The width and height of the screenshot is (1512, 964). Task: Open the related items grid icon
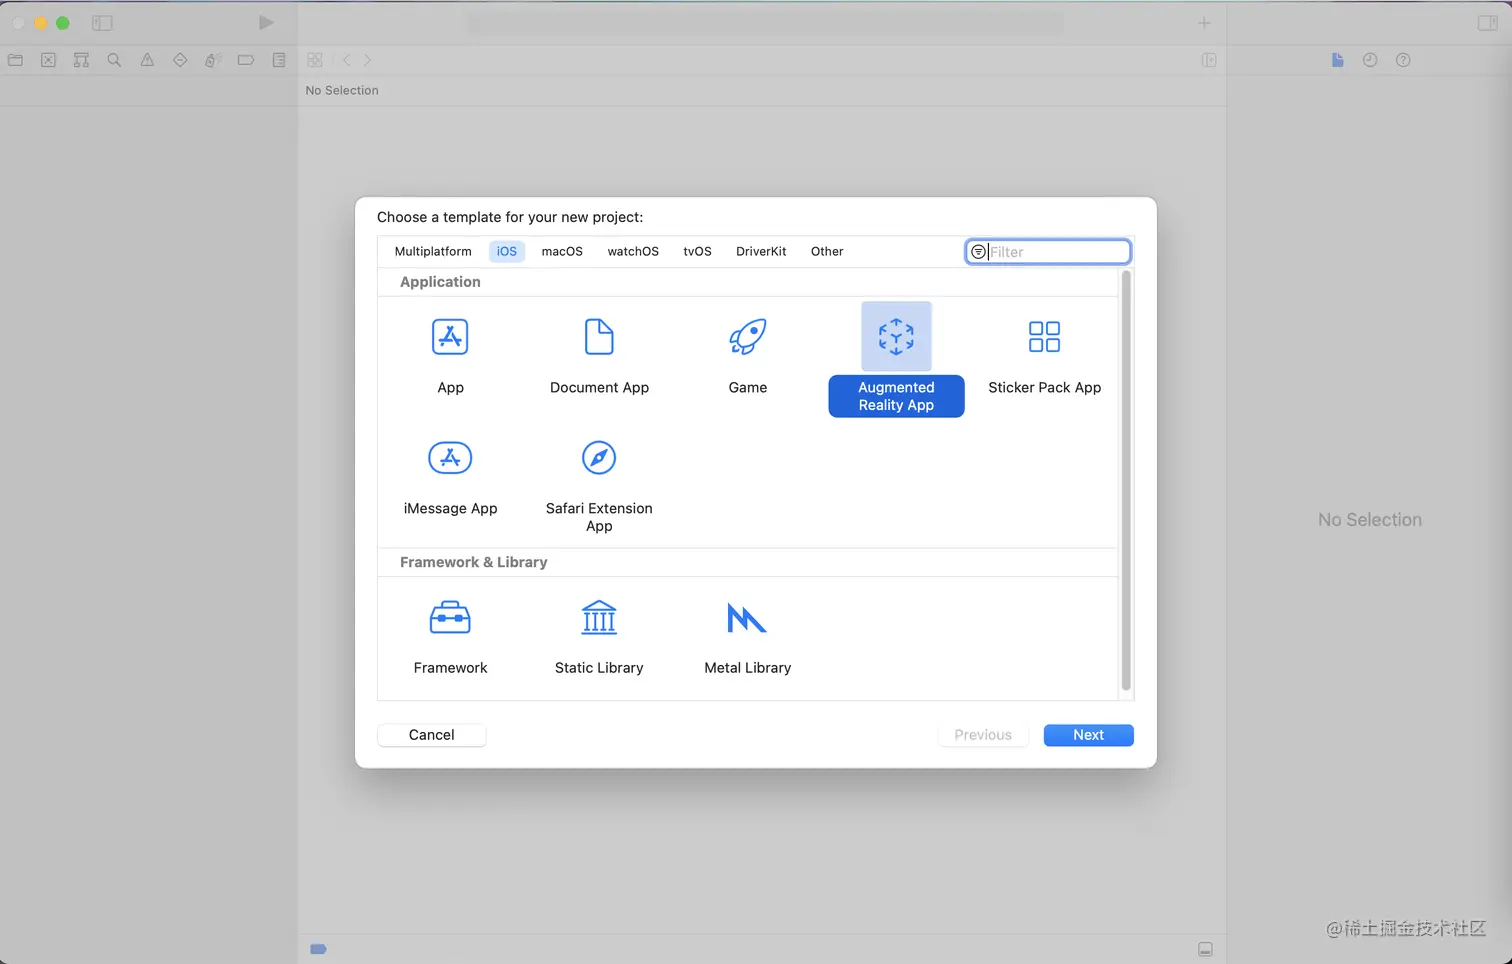point(315,60)
